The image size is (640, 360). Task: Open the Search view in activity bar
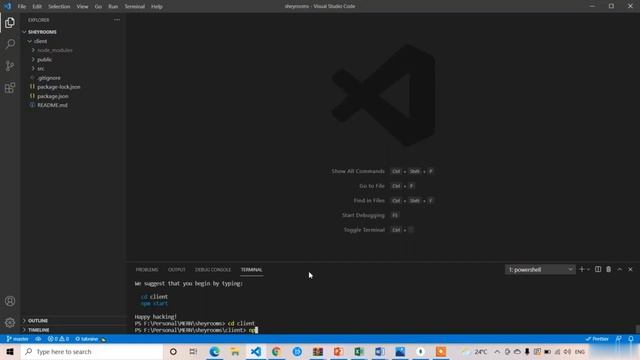click(x=10, y=44)
